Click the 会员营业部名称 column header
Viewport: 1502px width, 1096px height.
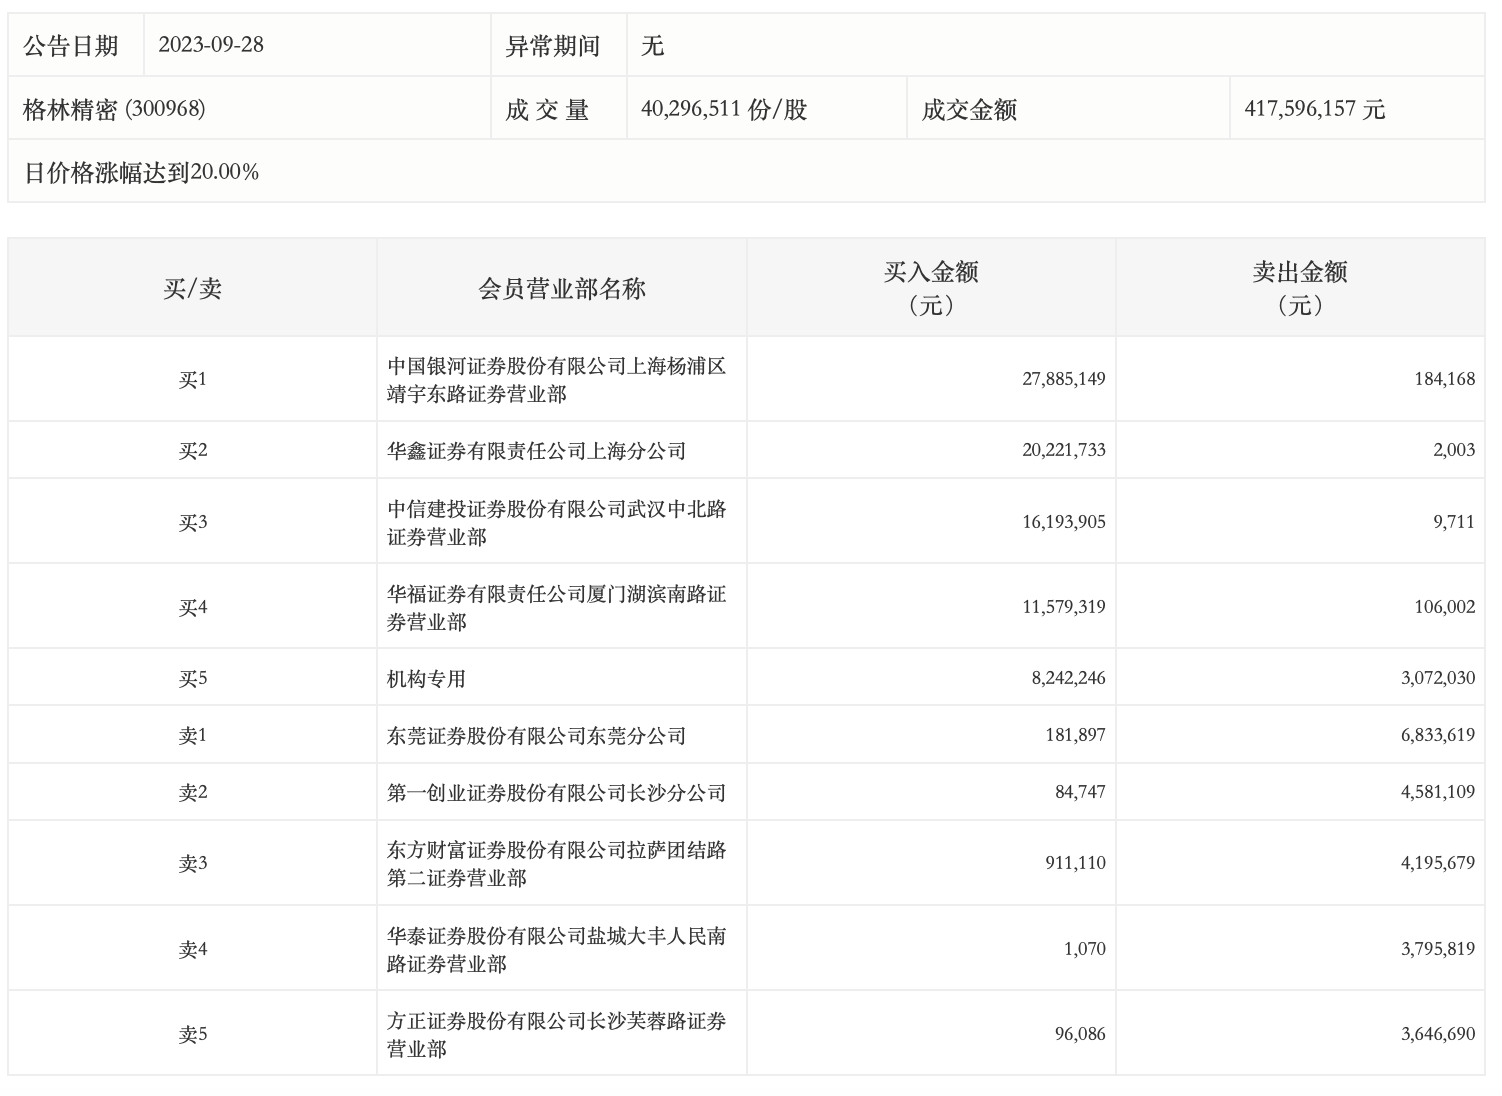[561, 289]
